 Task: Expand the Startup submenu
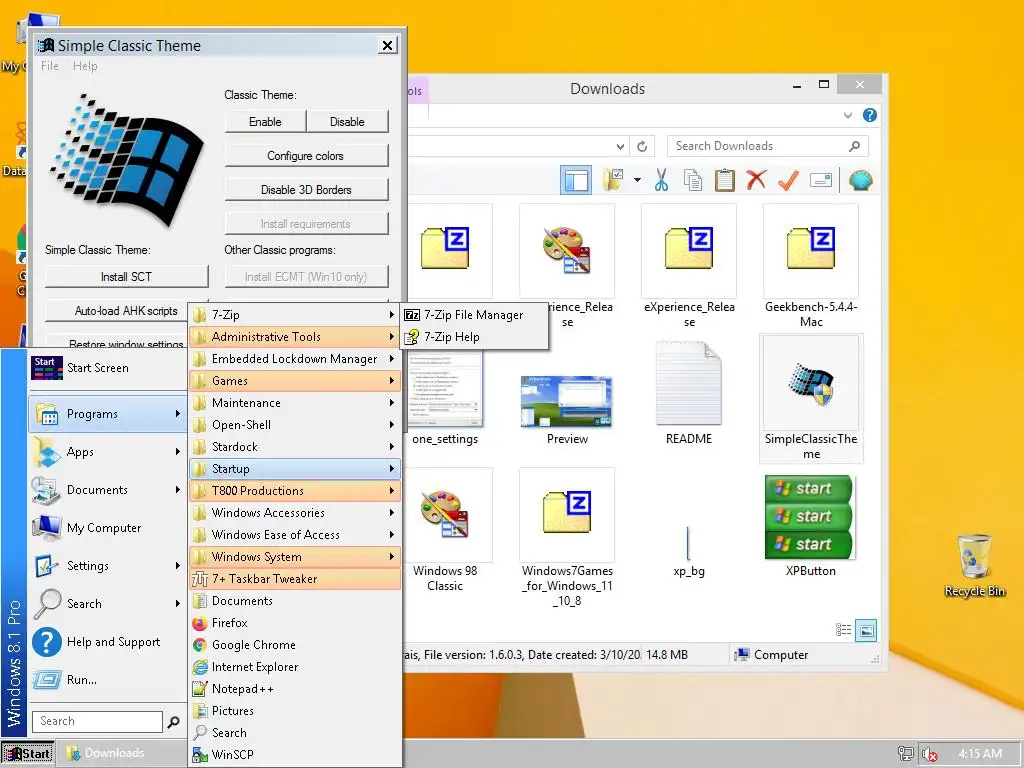295,469
